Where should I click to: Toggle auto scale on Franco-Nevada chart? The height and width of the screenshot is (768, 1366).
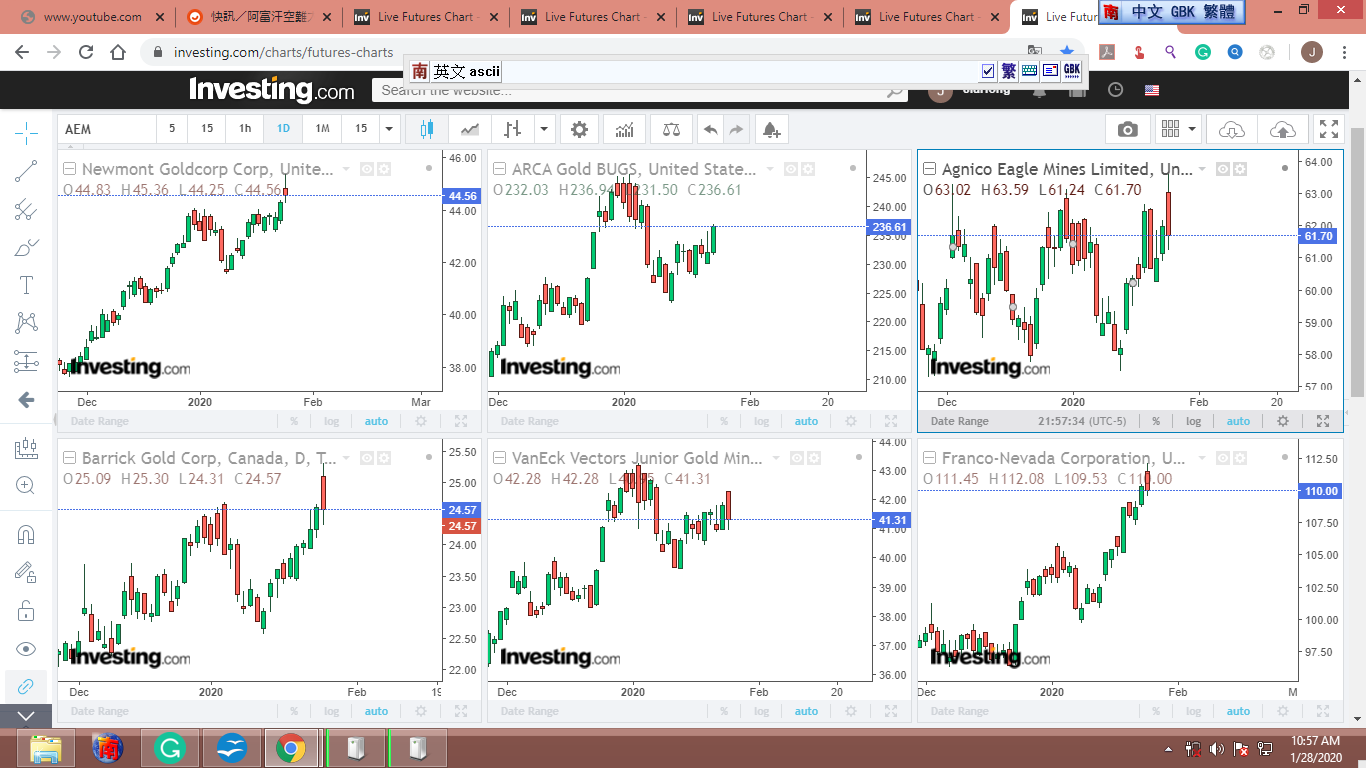pyautogui.click(x=1238, y=711)
